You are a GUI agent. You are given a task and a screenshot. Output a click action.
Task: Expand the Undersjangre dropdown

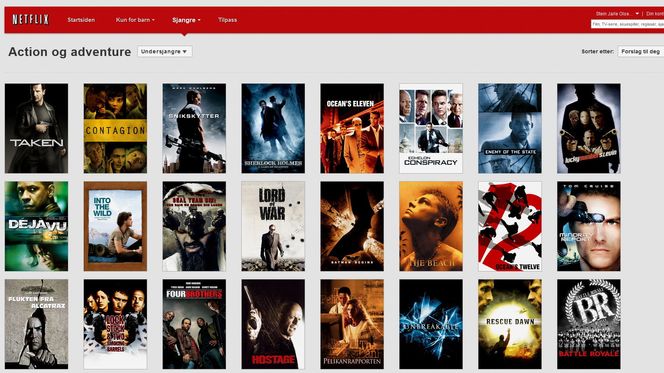tap(164, 51)
